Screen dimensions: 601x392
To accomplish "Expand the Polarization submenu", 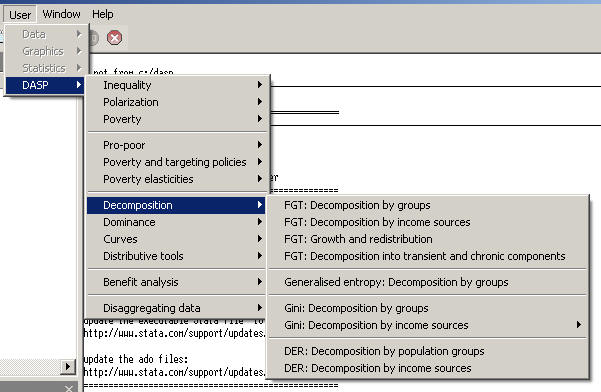I will [177, 102].
